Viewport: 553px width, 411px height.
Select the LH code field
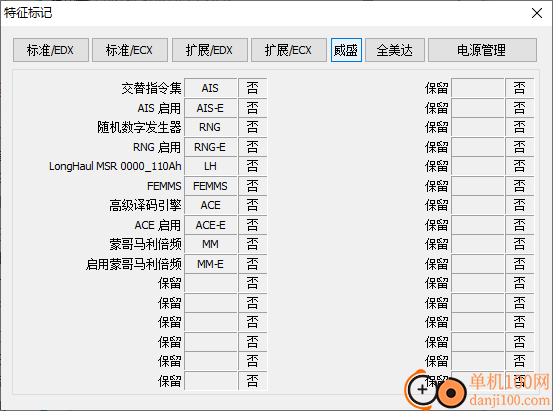[x=211, y=166]
